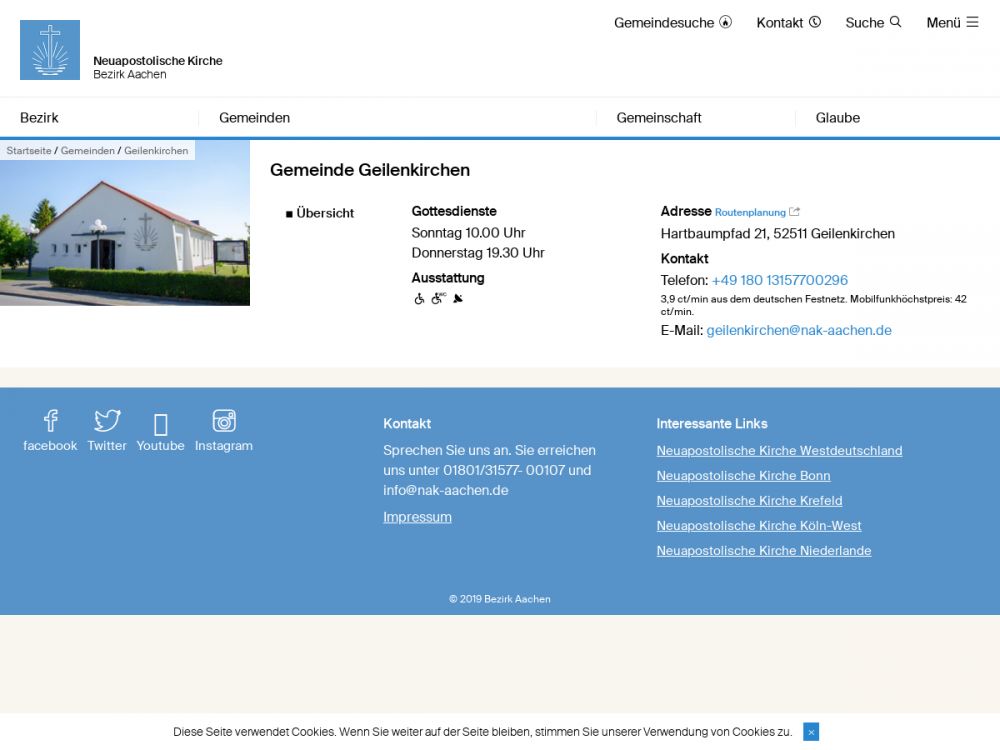Open the Suche search option
The width and height of the screenshot is (1000, 750).
coord(873,22)
